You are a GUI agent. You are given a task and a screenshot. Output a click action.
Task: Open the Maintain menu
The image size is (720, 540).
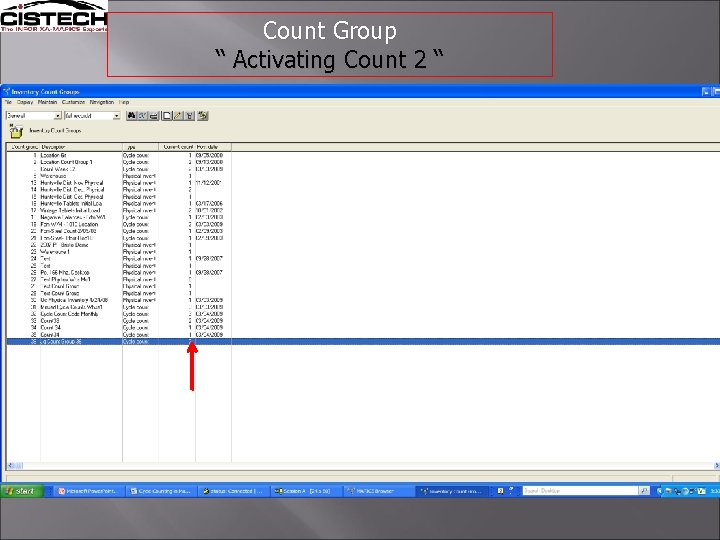coord(47,102)
